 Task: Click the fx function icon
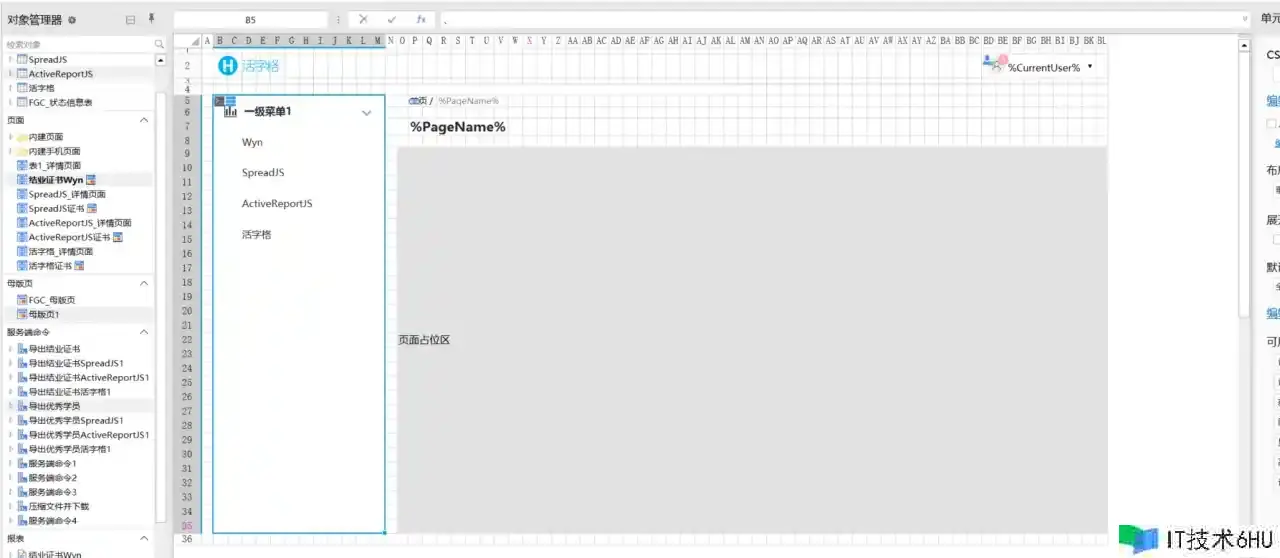click(421, 19)
